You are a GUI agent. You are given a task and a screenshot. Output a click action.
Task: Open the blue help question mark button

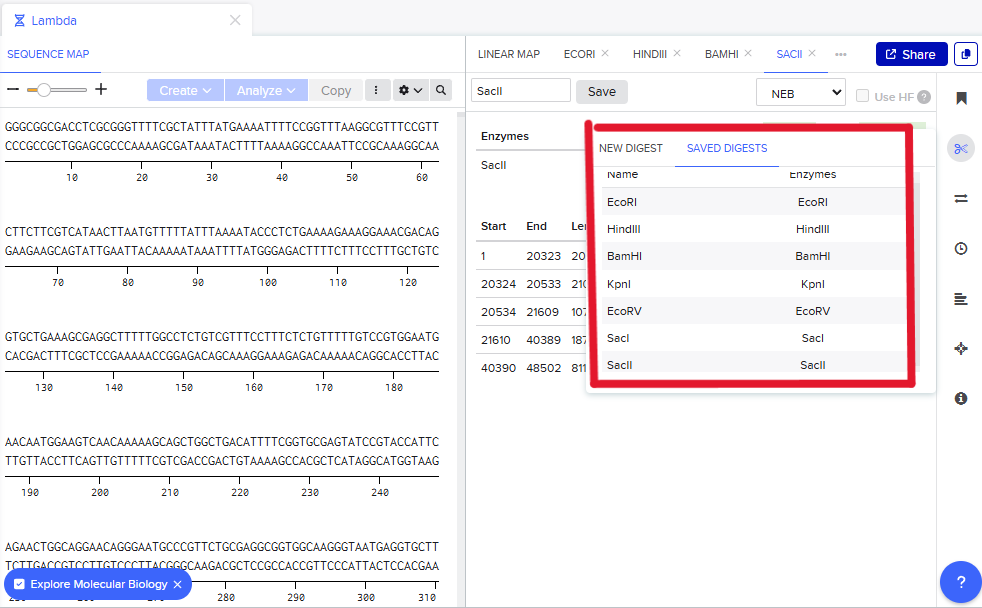(x=960, y=582)
